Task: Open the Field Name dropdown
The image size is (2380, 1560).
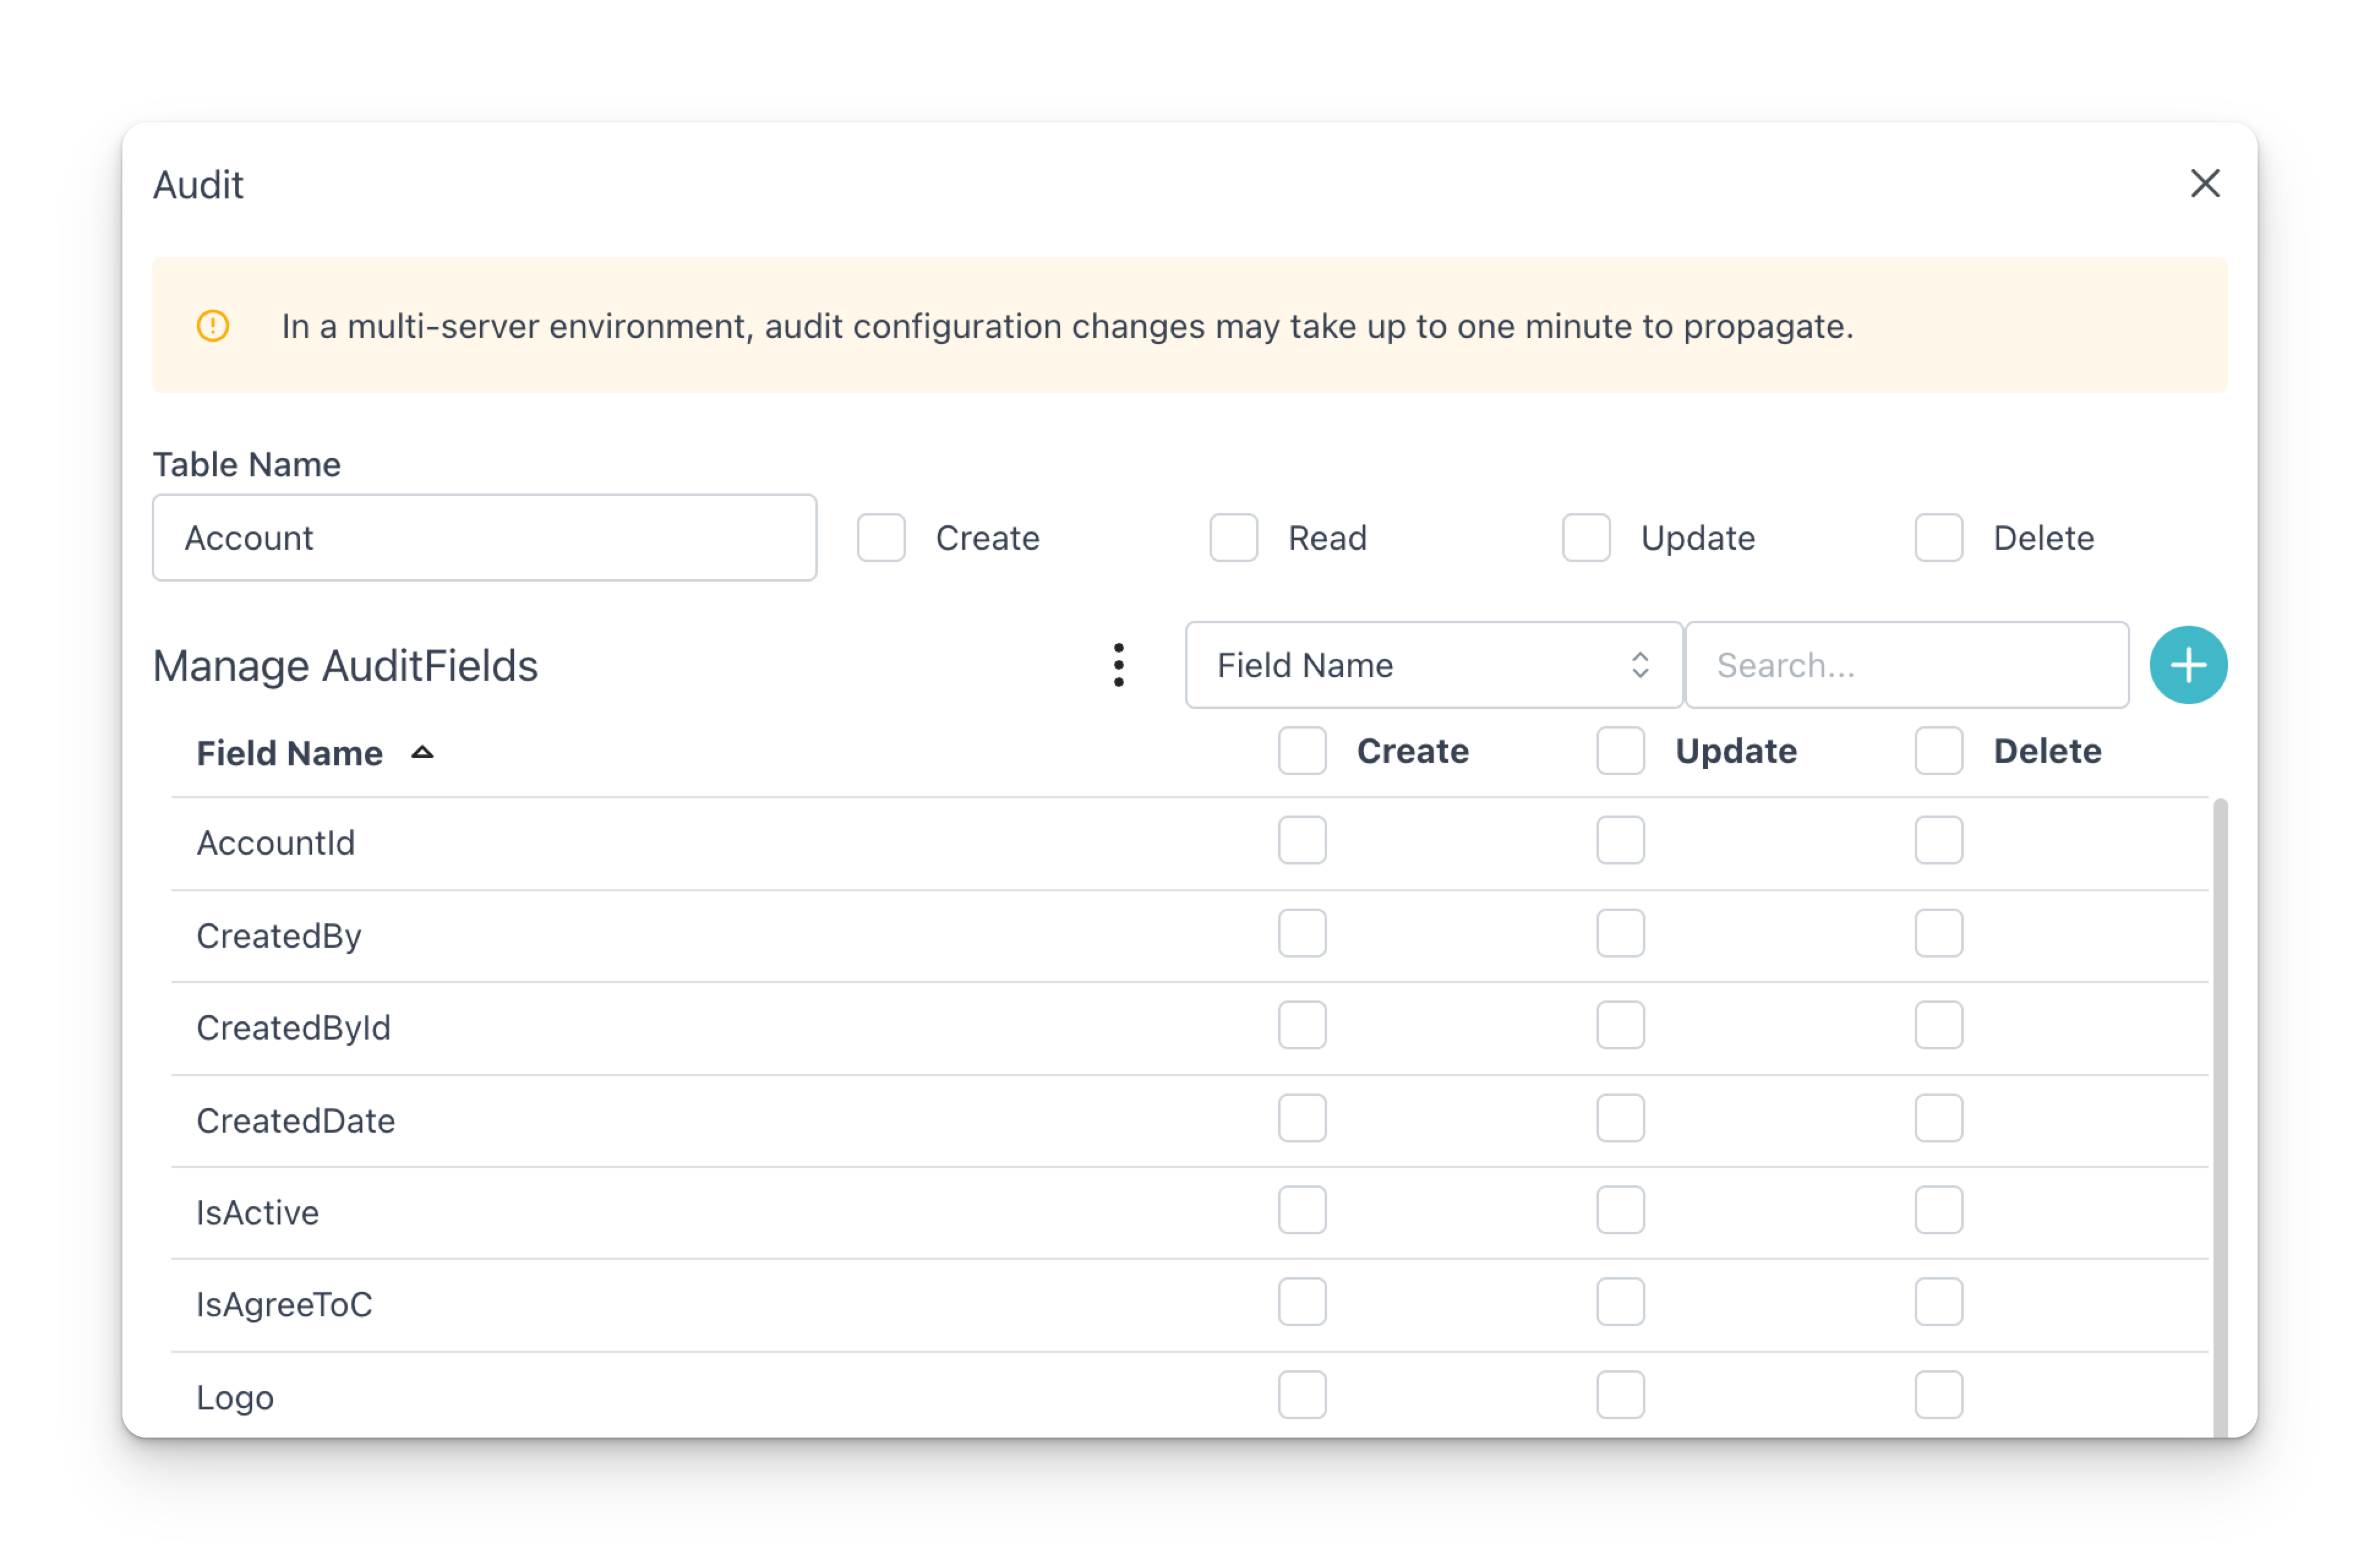Action: coord(1433,665)
